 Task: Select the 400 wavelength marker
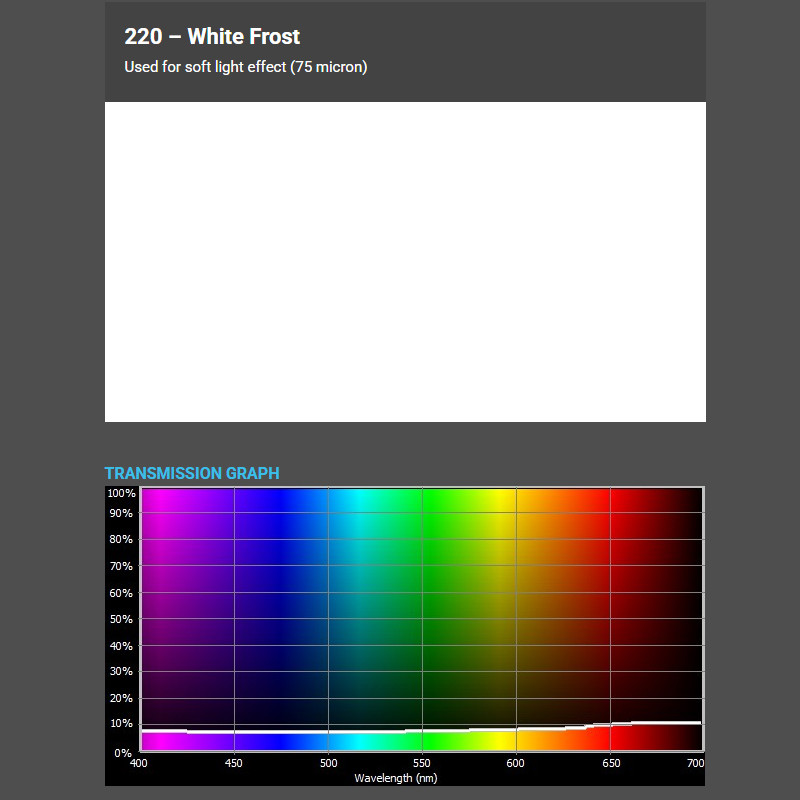click(141, 763)
